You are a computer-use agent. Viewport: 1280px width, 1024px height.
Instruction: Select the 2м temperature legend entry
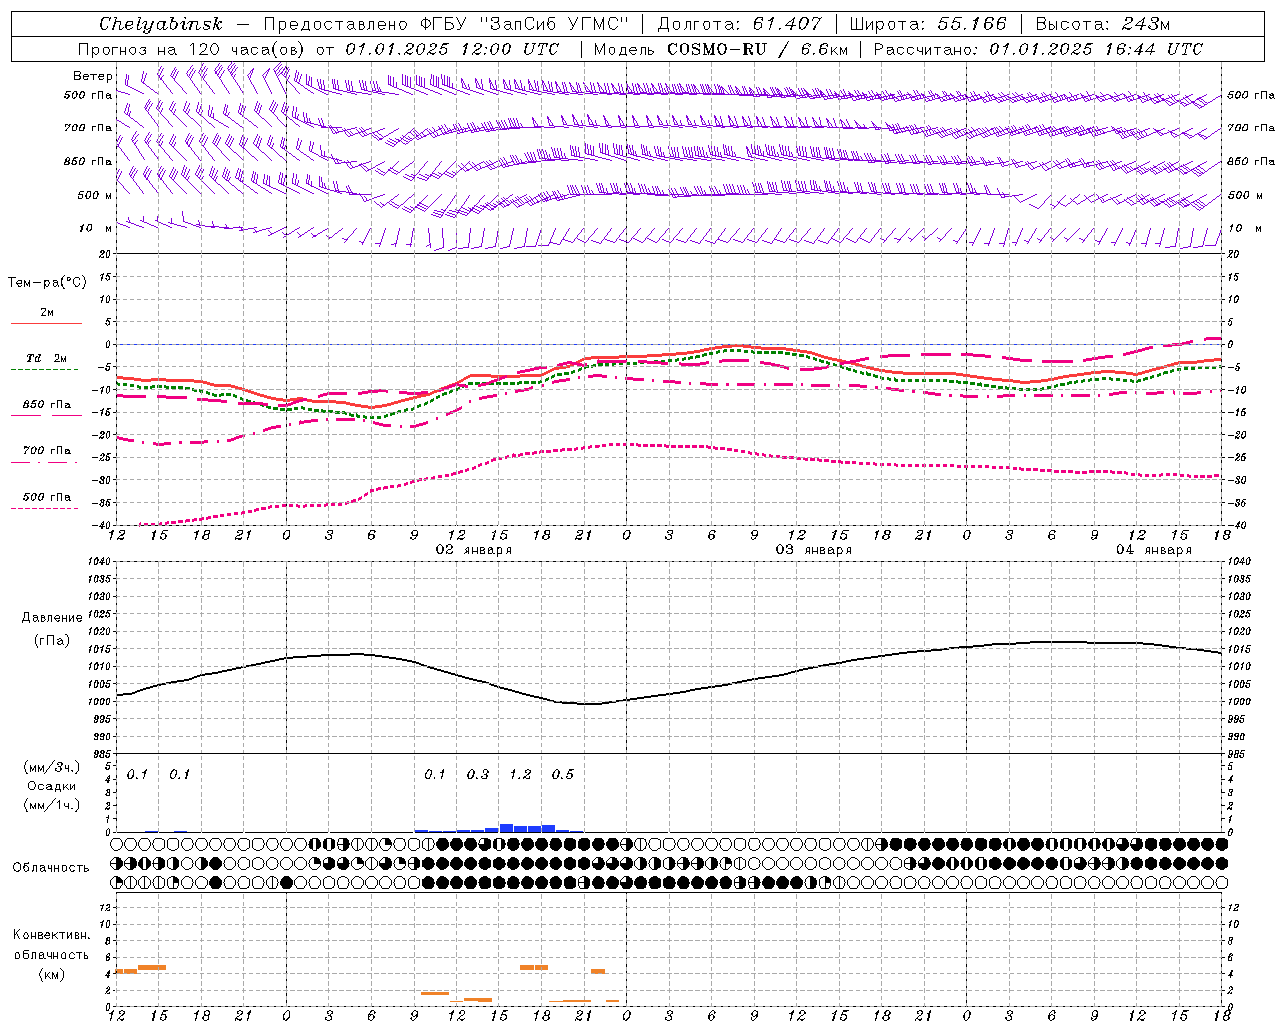click(x=47, y=313)
